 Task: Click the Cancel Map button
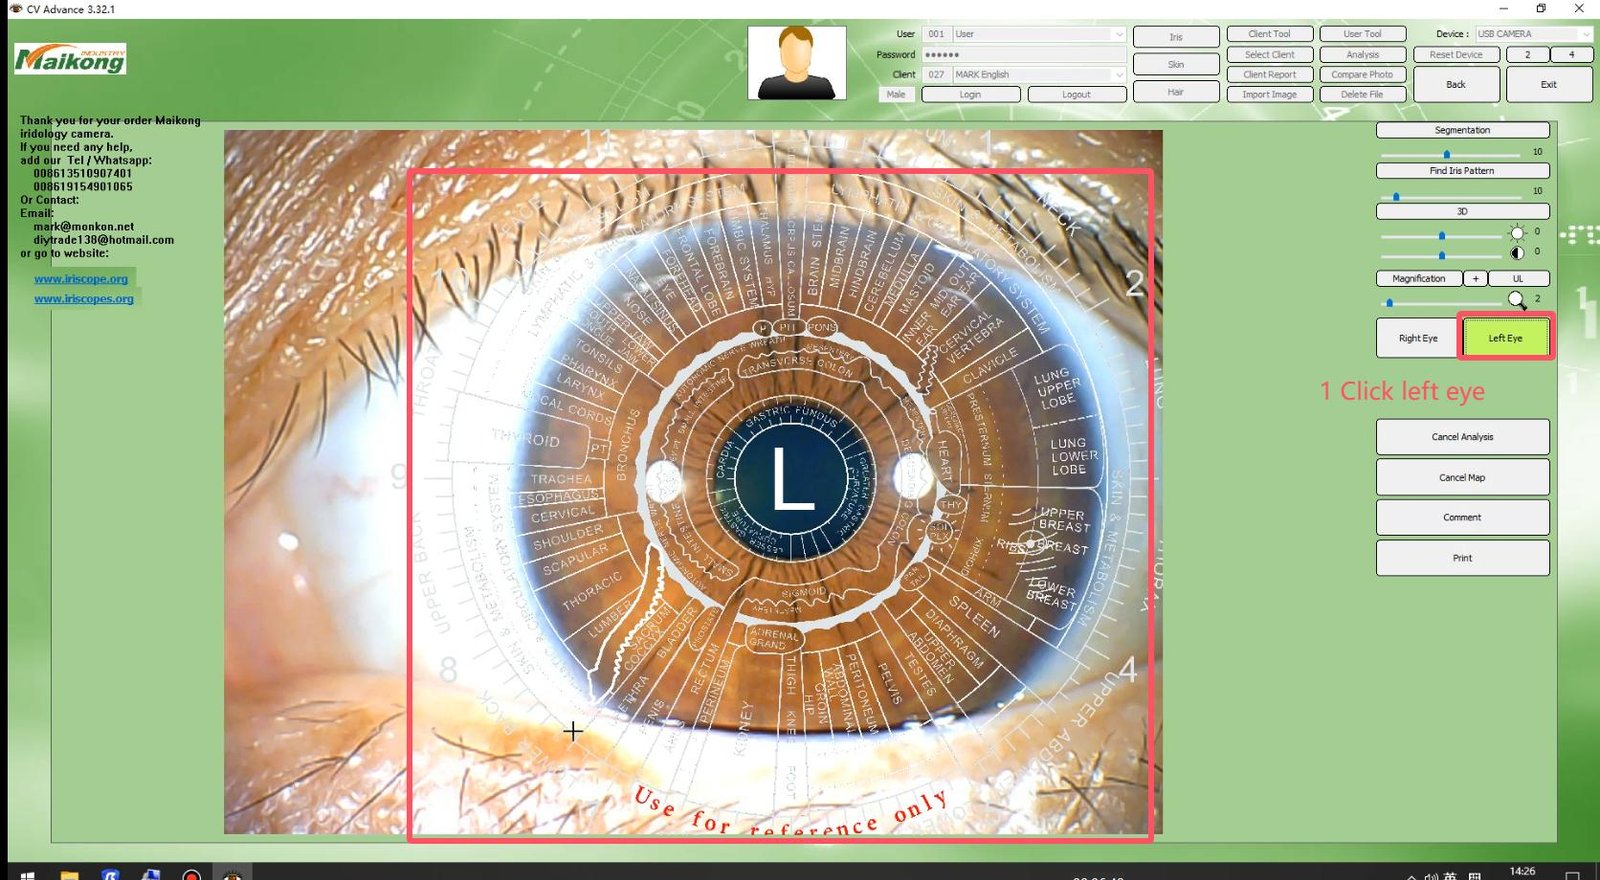[1462, 477]
